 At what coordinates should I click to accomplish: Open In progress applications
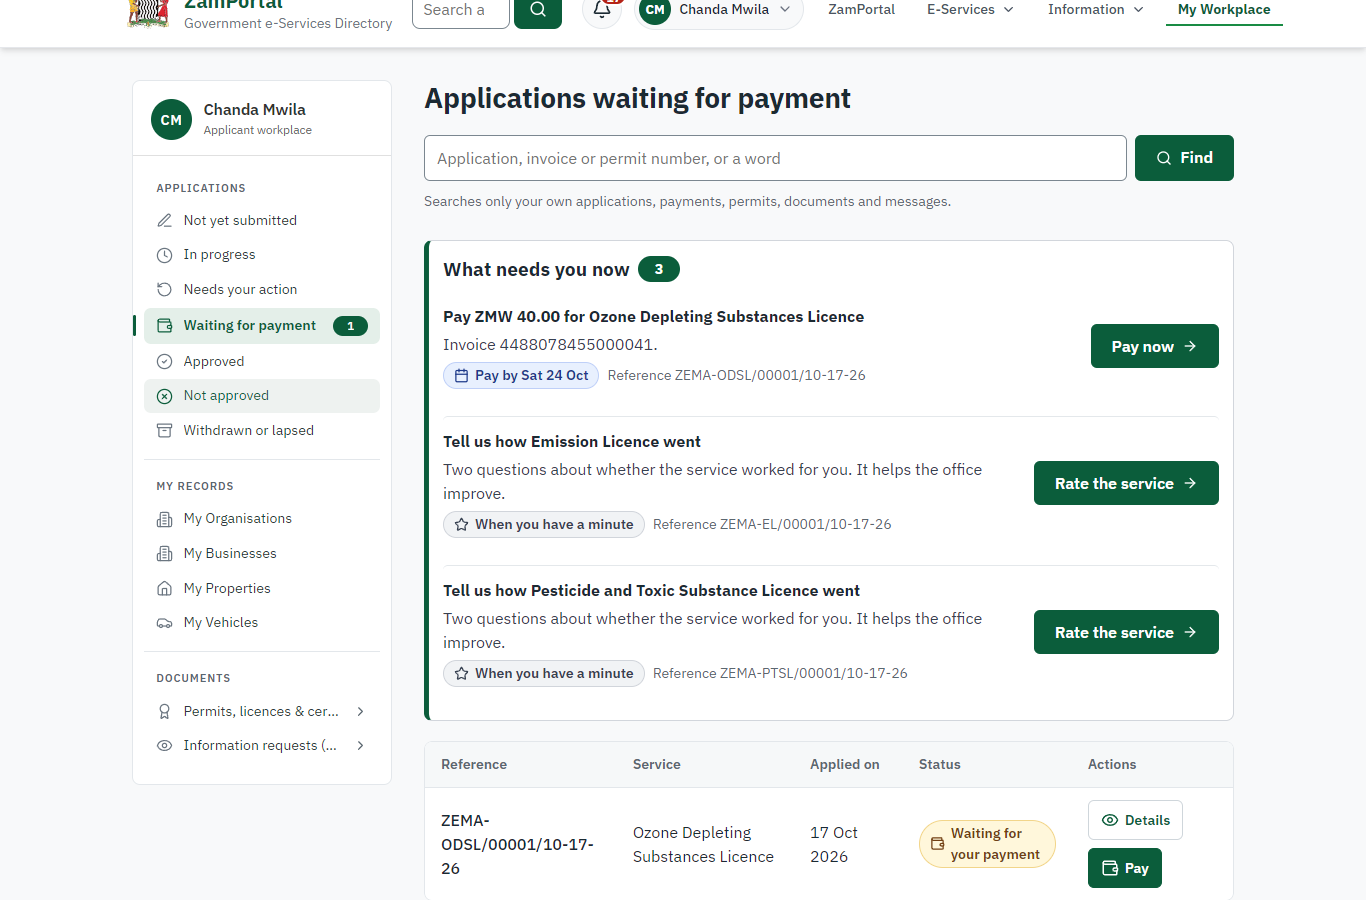(x=262, y=255)
